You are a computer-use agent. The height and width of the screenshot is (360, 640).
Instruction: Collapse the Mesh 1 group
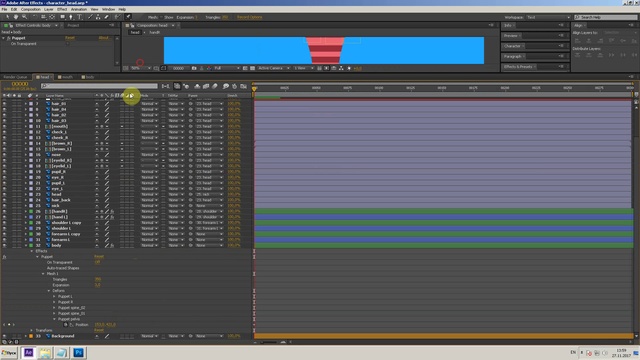[43, 274]
